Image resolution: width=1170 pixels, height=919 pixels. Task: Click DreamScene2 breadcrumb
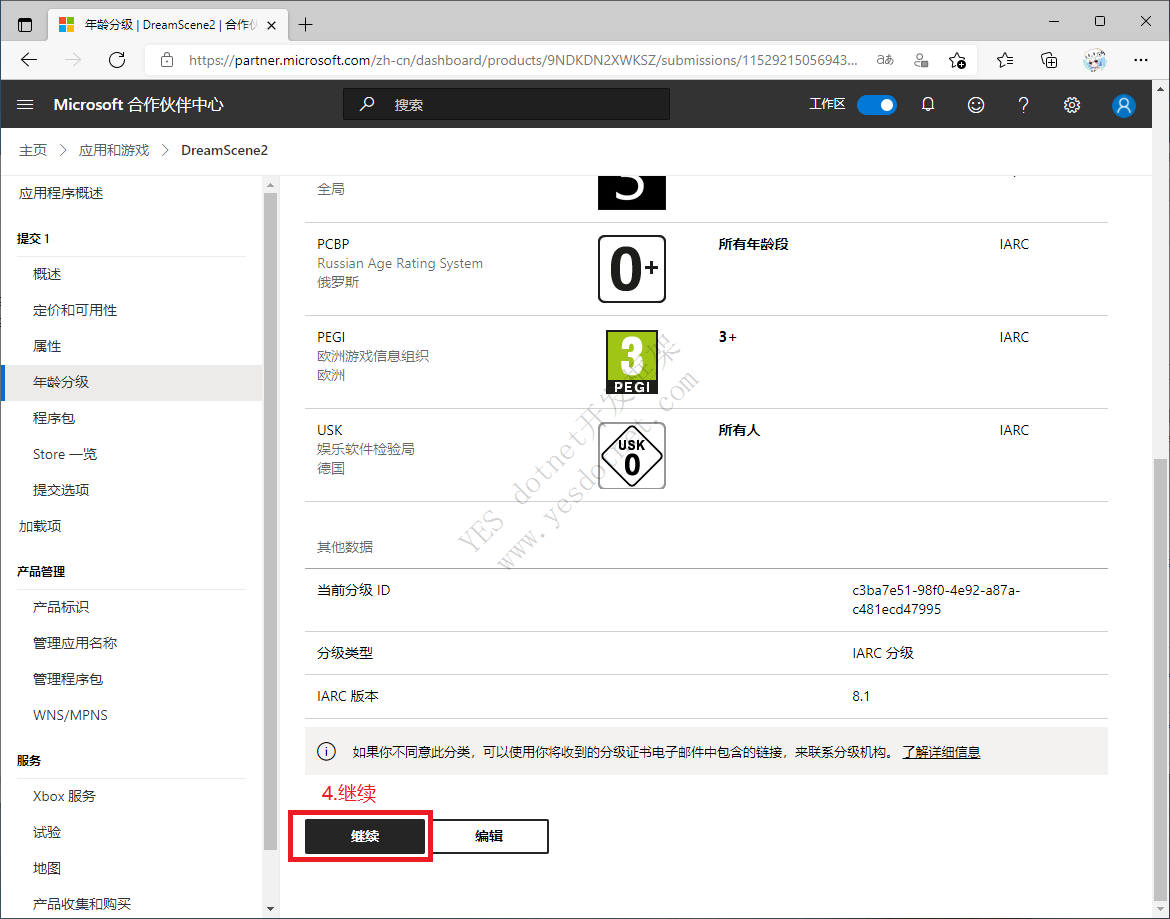pyautogui.click(x=224, y=150)
